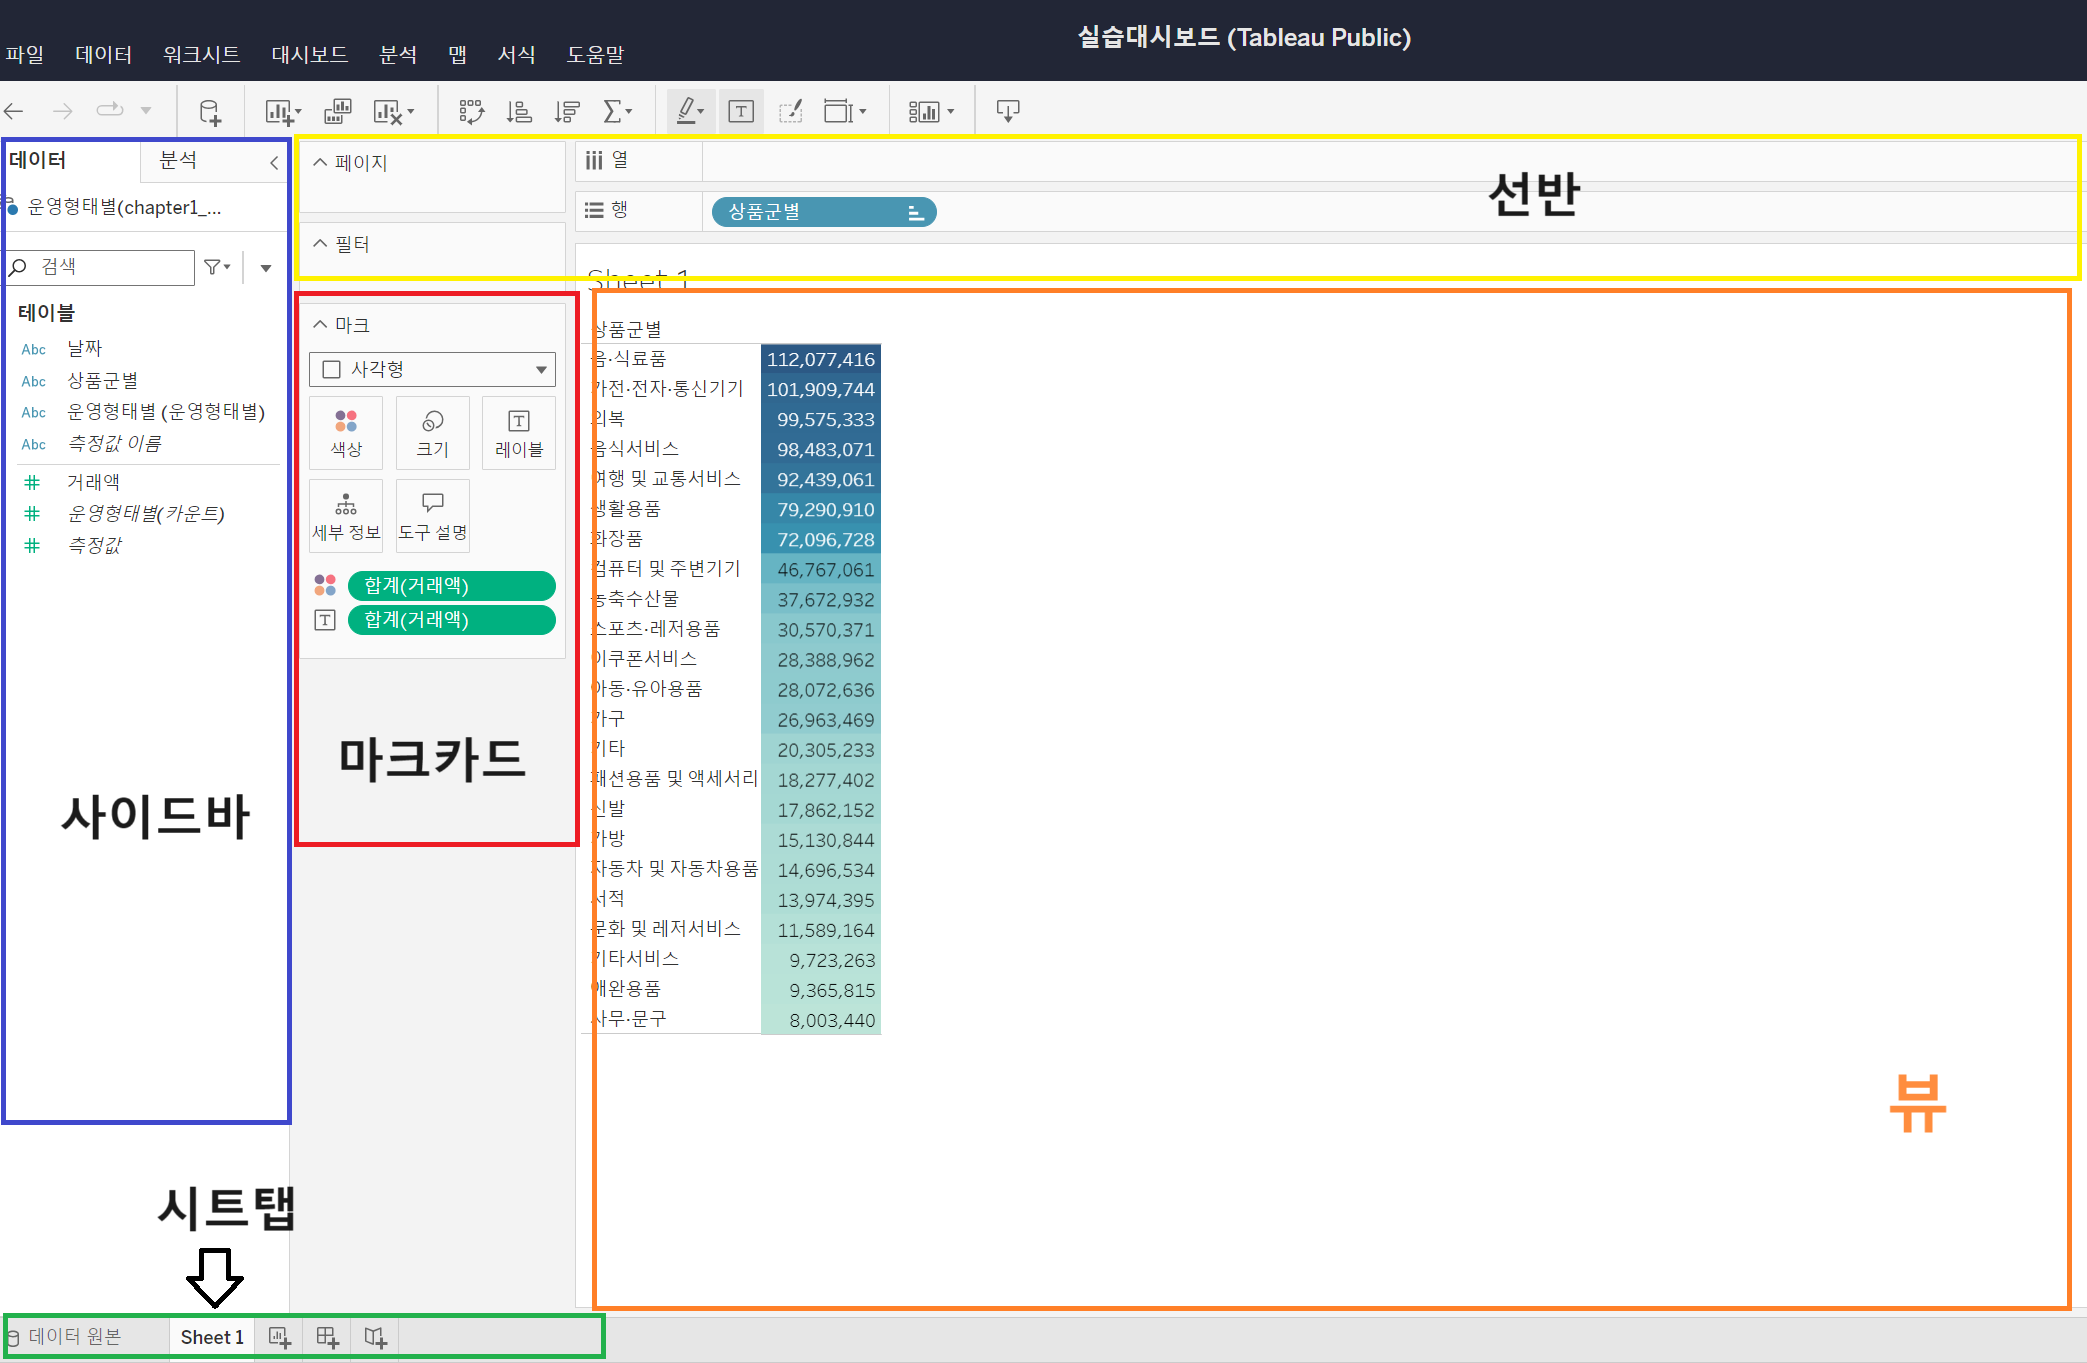This screenshot has width=2087, height=1363.
Task: Open the 분석 menu in menu bar
Action: (398, 54)
